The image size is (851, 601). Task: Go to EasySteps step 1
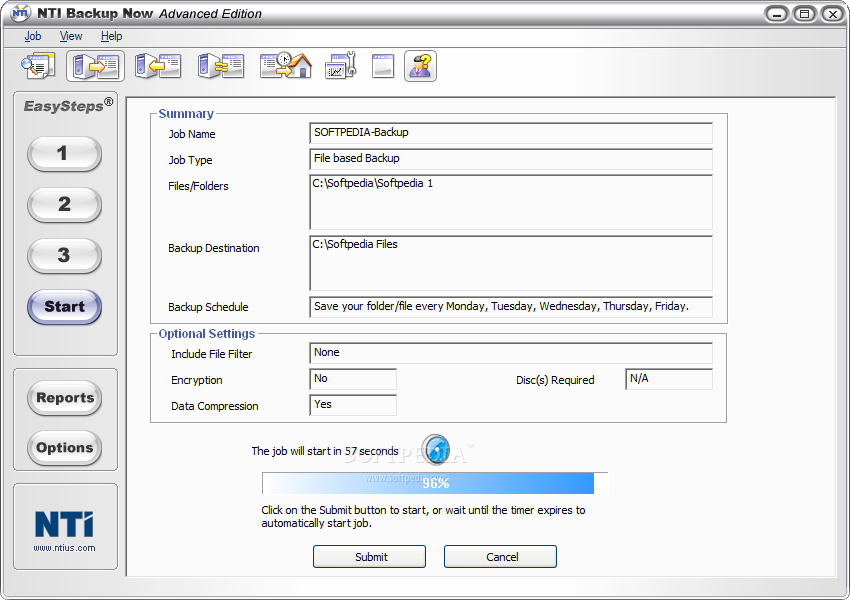coord(64,154)
